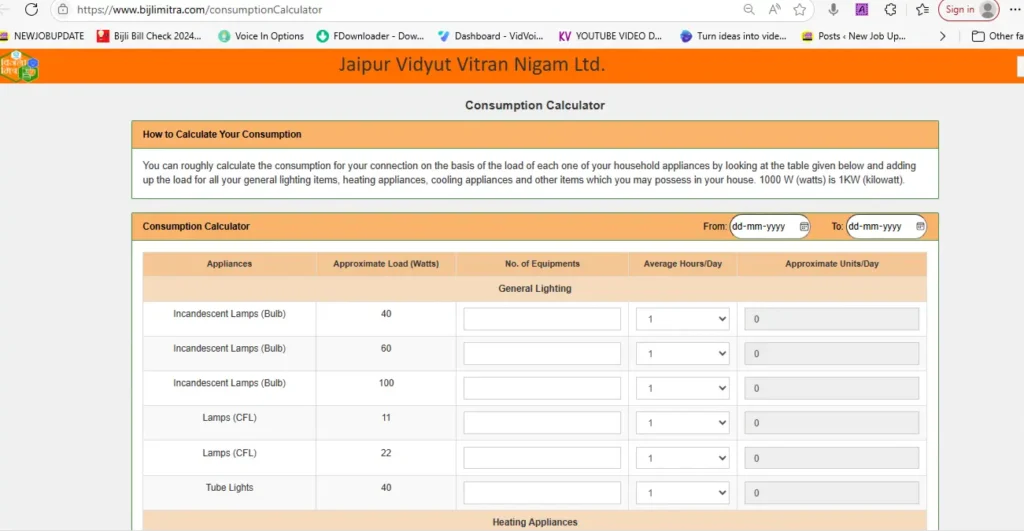Screen dimensions: 1024x531
Task: Click the zoom magnifier icon in address bar
Action: click(749, 10)
